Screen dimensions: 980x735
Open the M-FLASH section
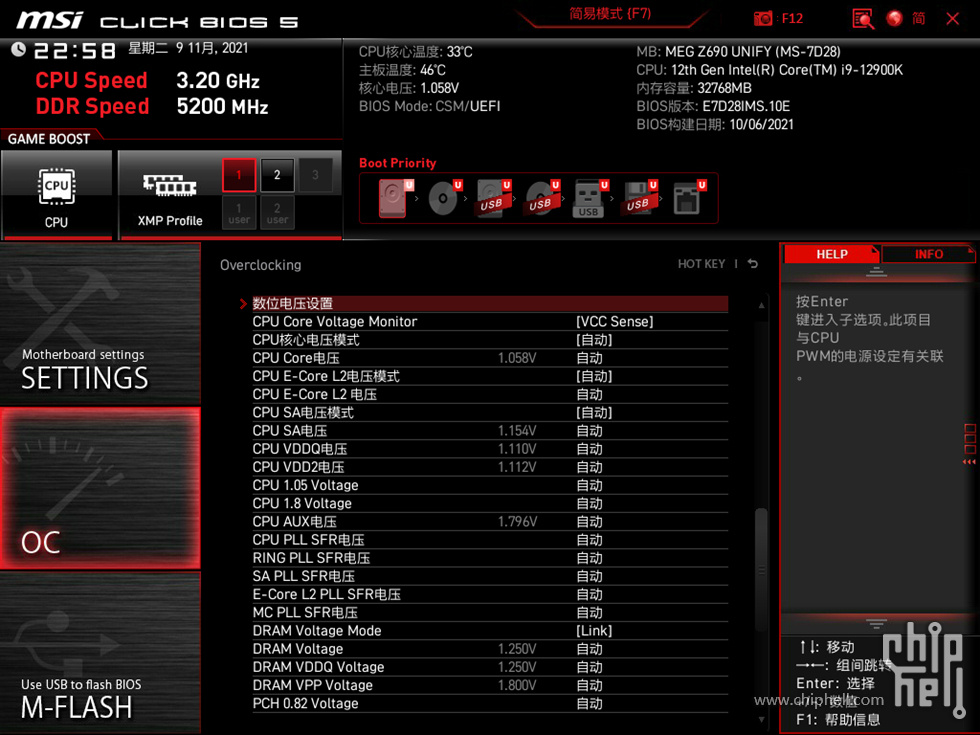(x=100, y=653)
